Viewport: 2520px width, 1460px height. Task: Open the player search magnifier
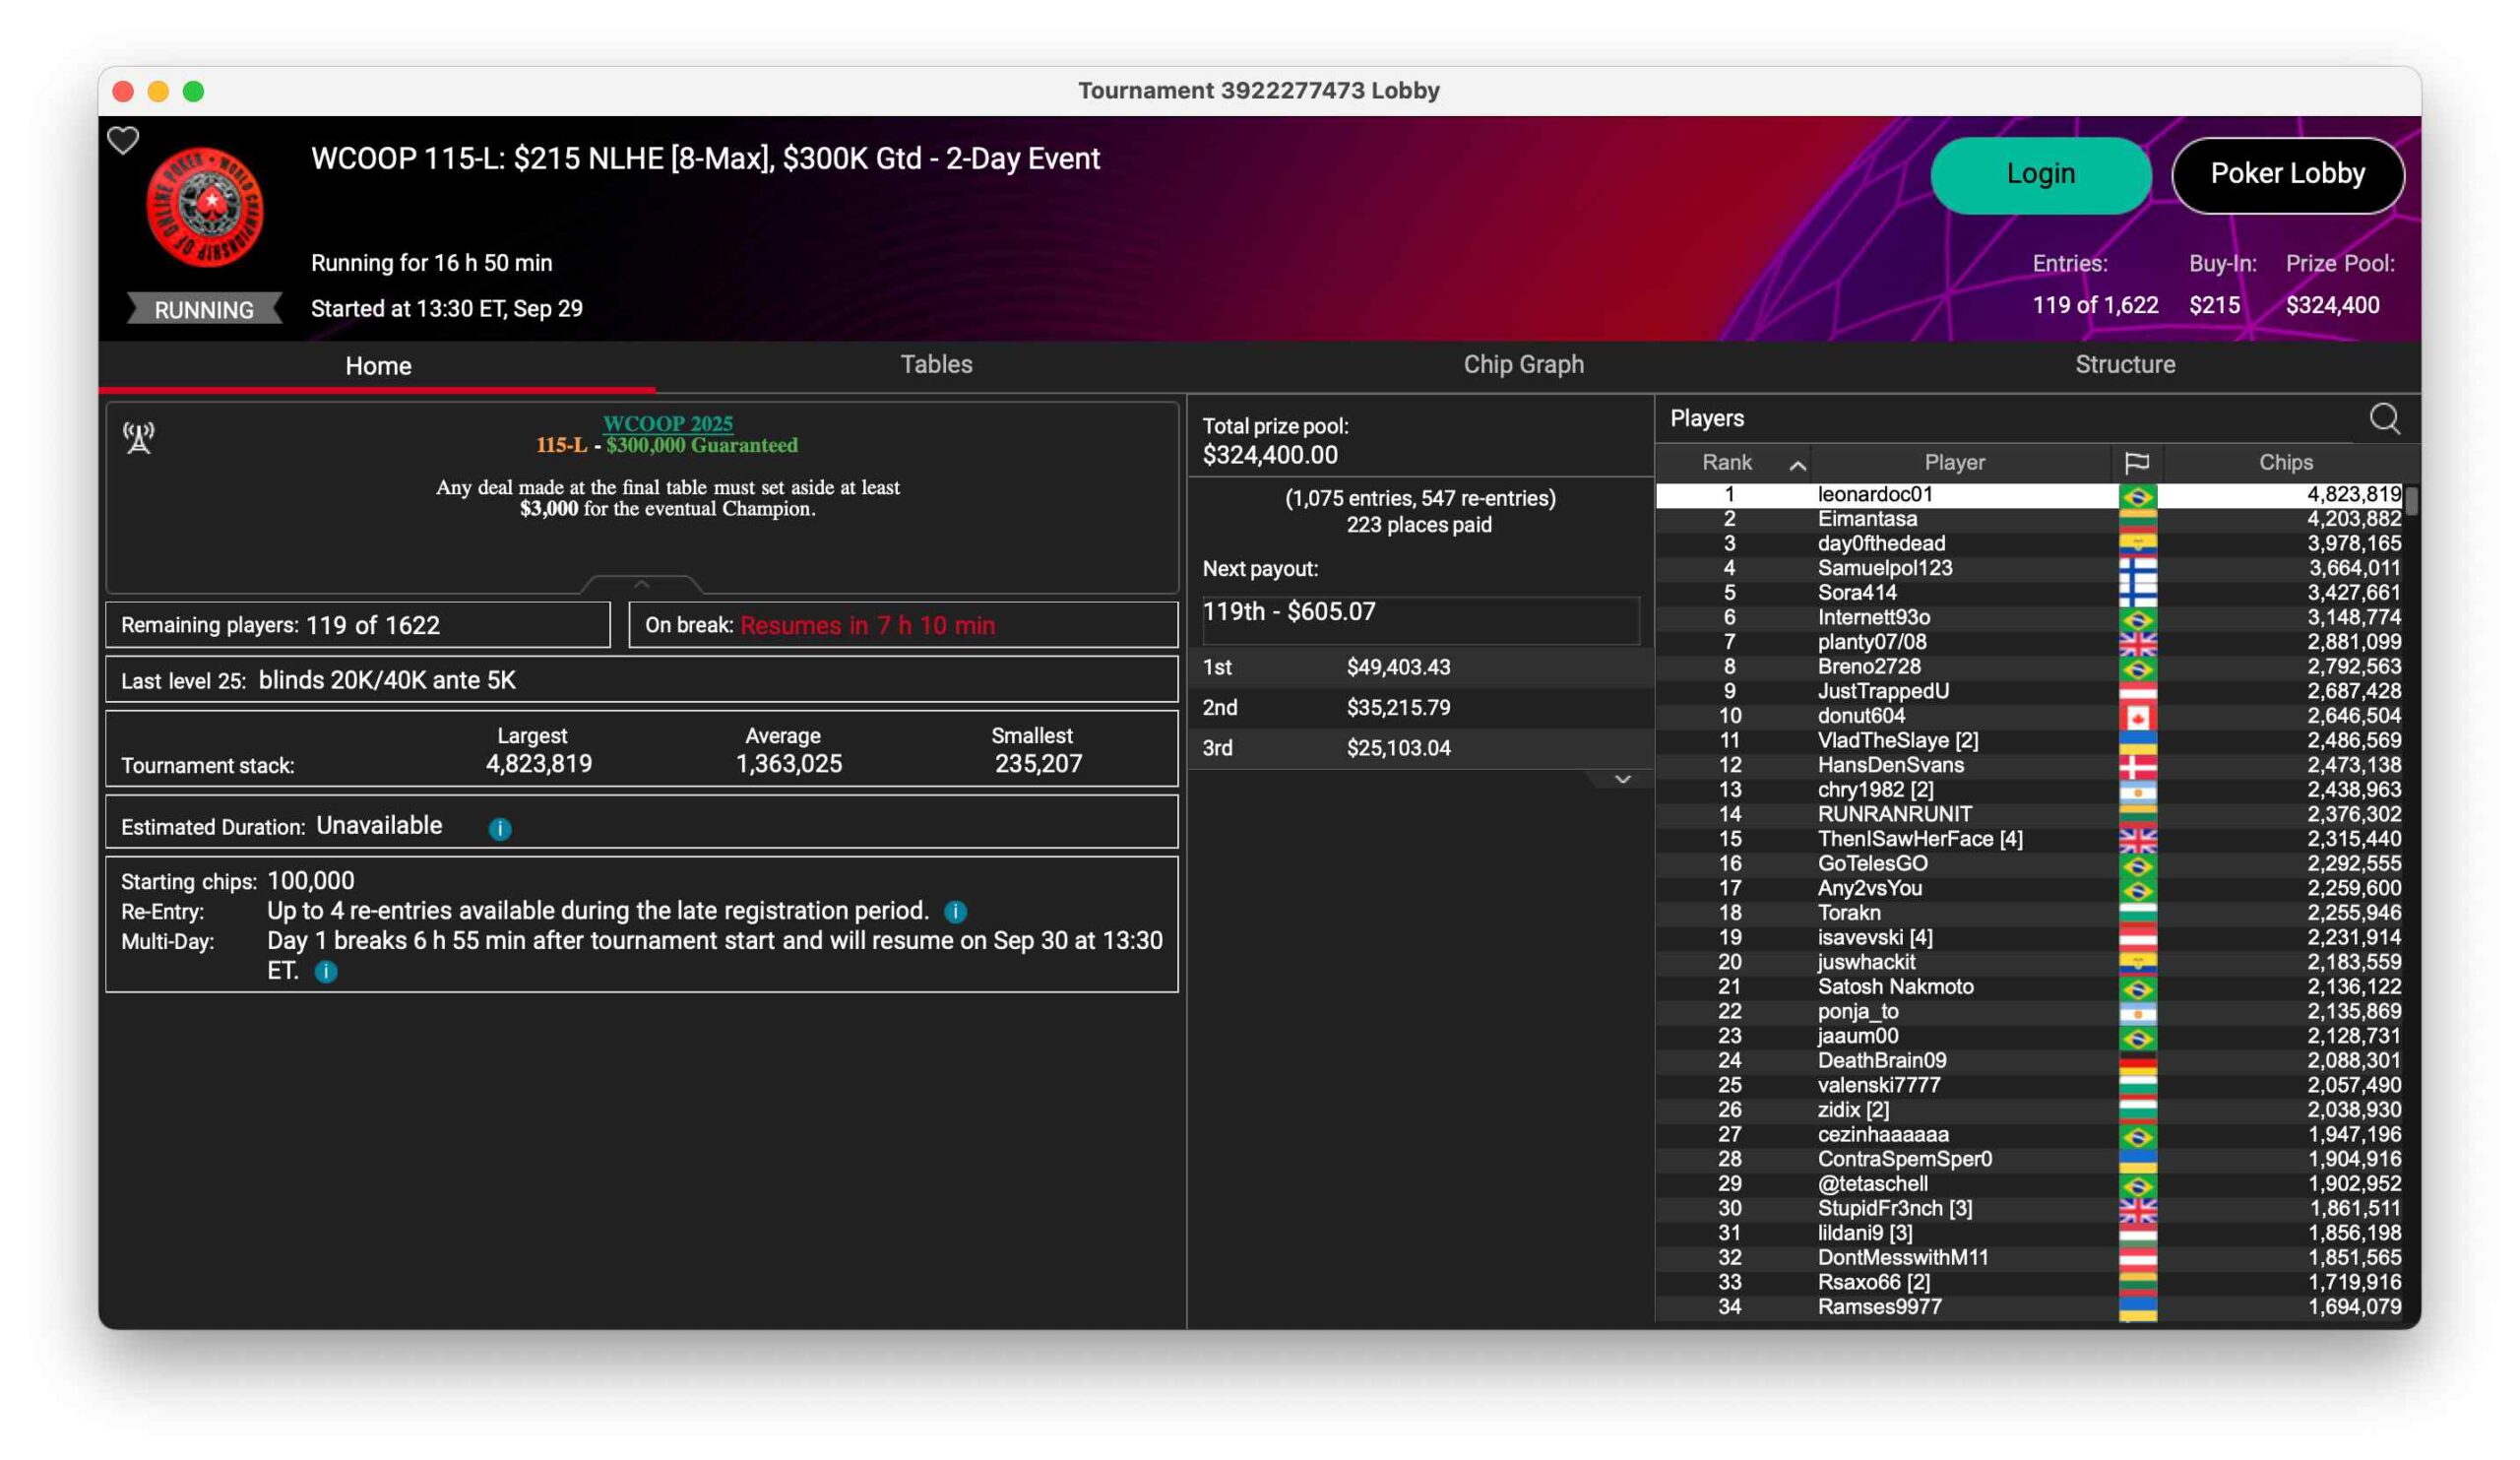click(x=2383, y=418)
